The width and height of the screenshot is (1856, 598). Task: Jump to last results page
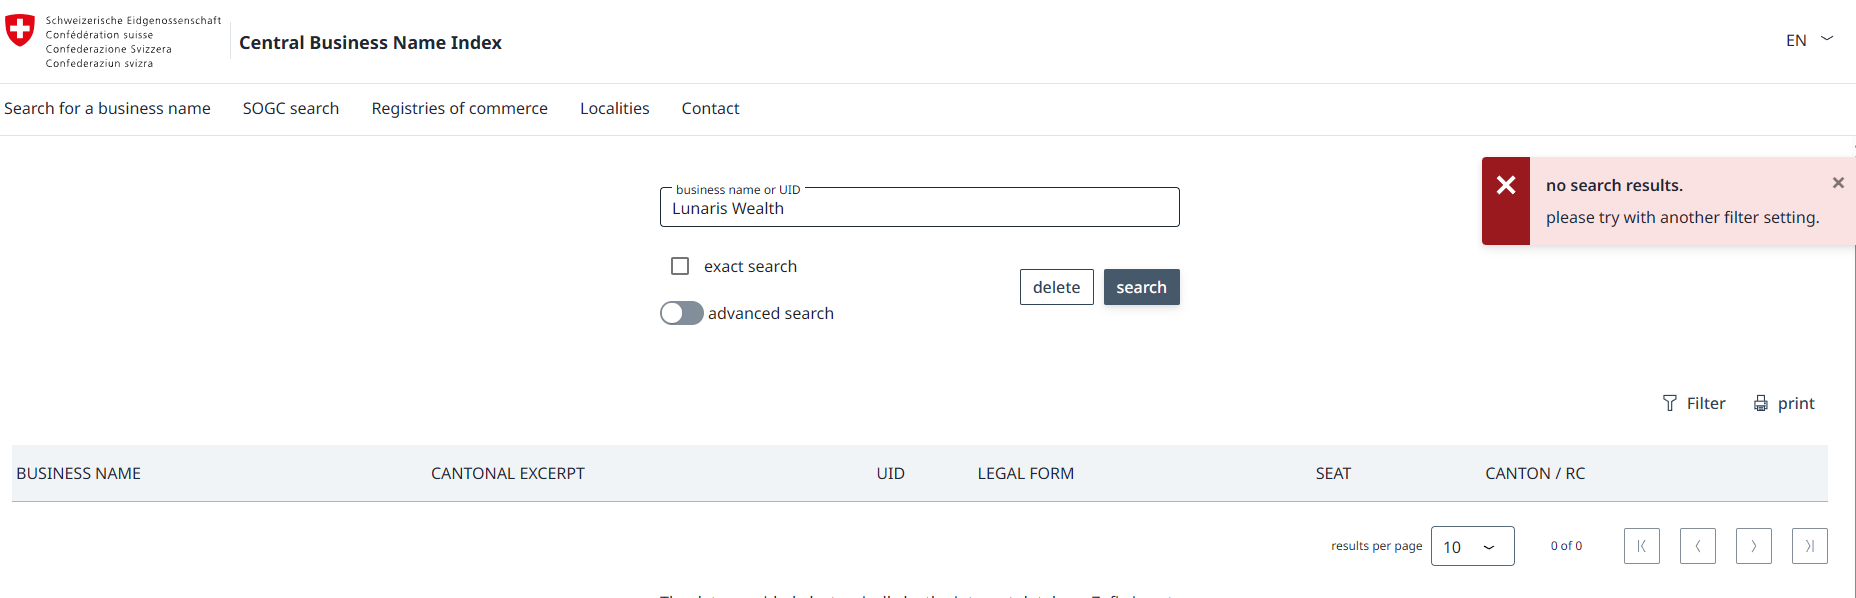coord(1809,546)
